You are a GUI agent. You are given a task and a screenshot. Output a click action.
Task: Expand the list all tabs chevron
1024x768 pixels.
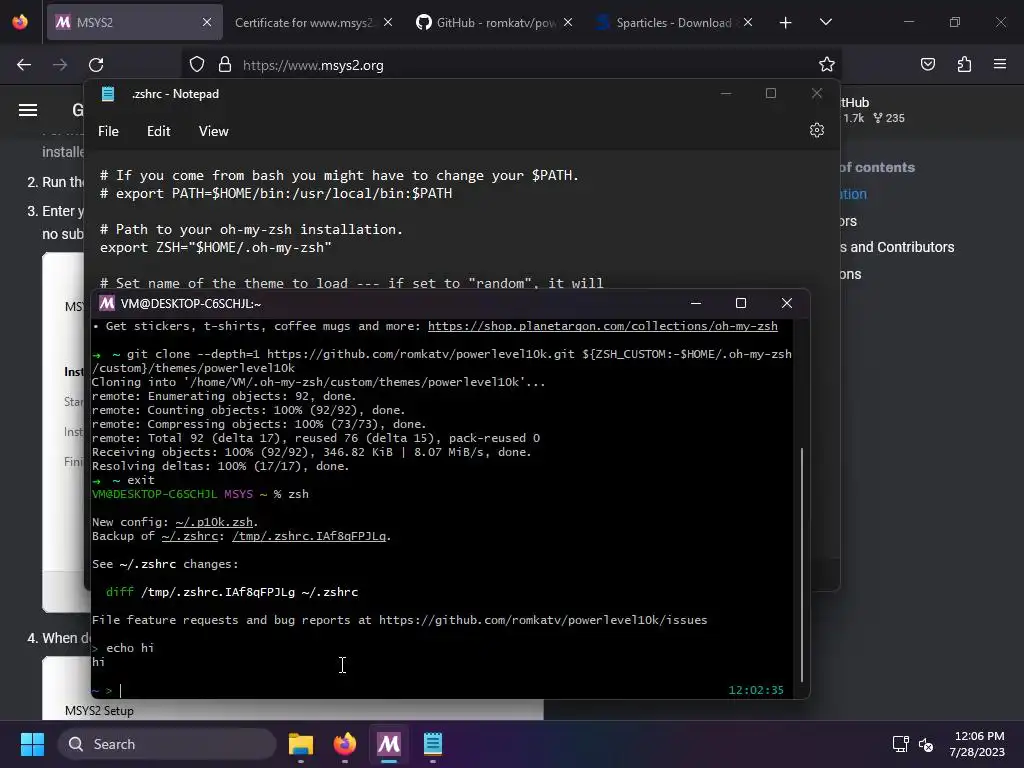(825, 22)
